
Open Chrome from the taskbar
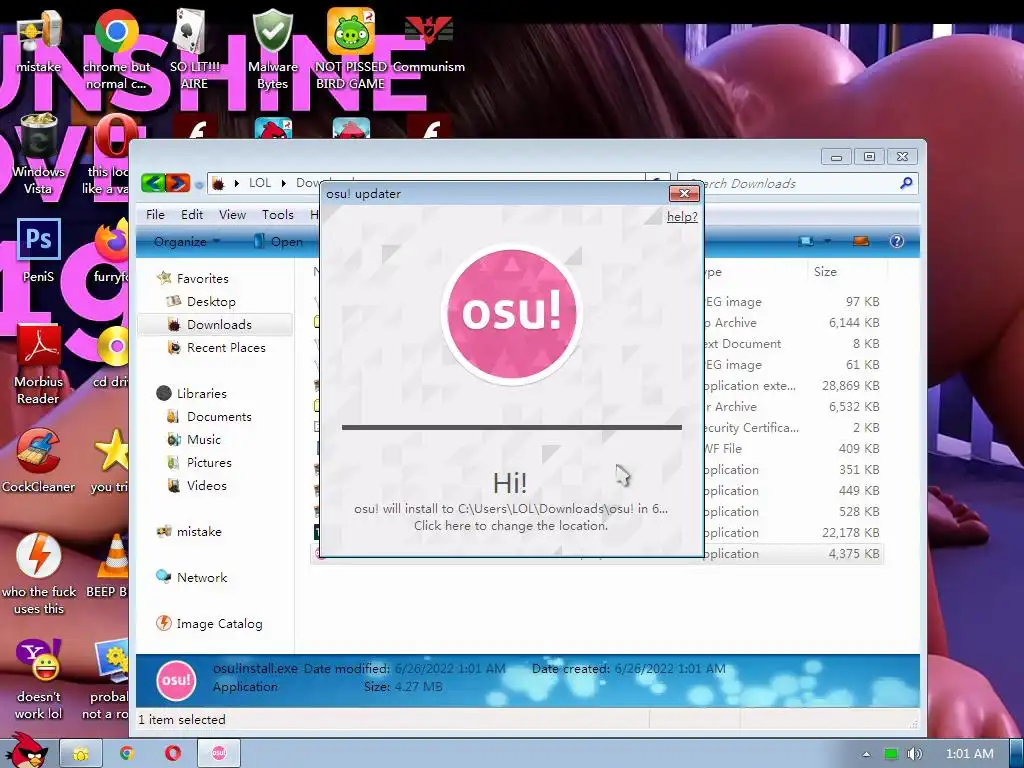coord(127,754)
